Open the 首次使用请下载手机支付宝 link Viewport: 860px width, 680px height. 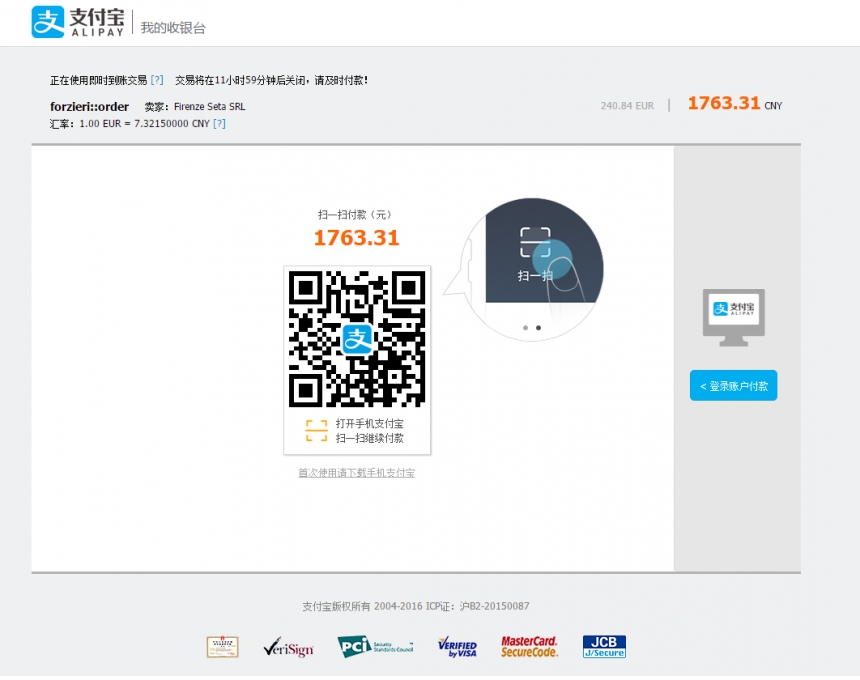(357, 473)
